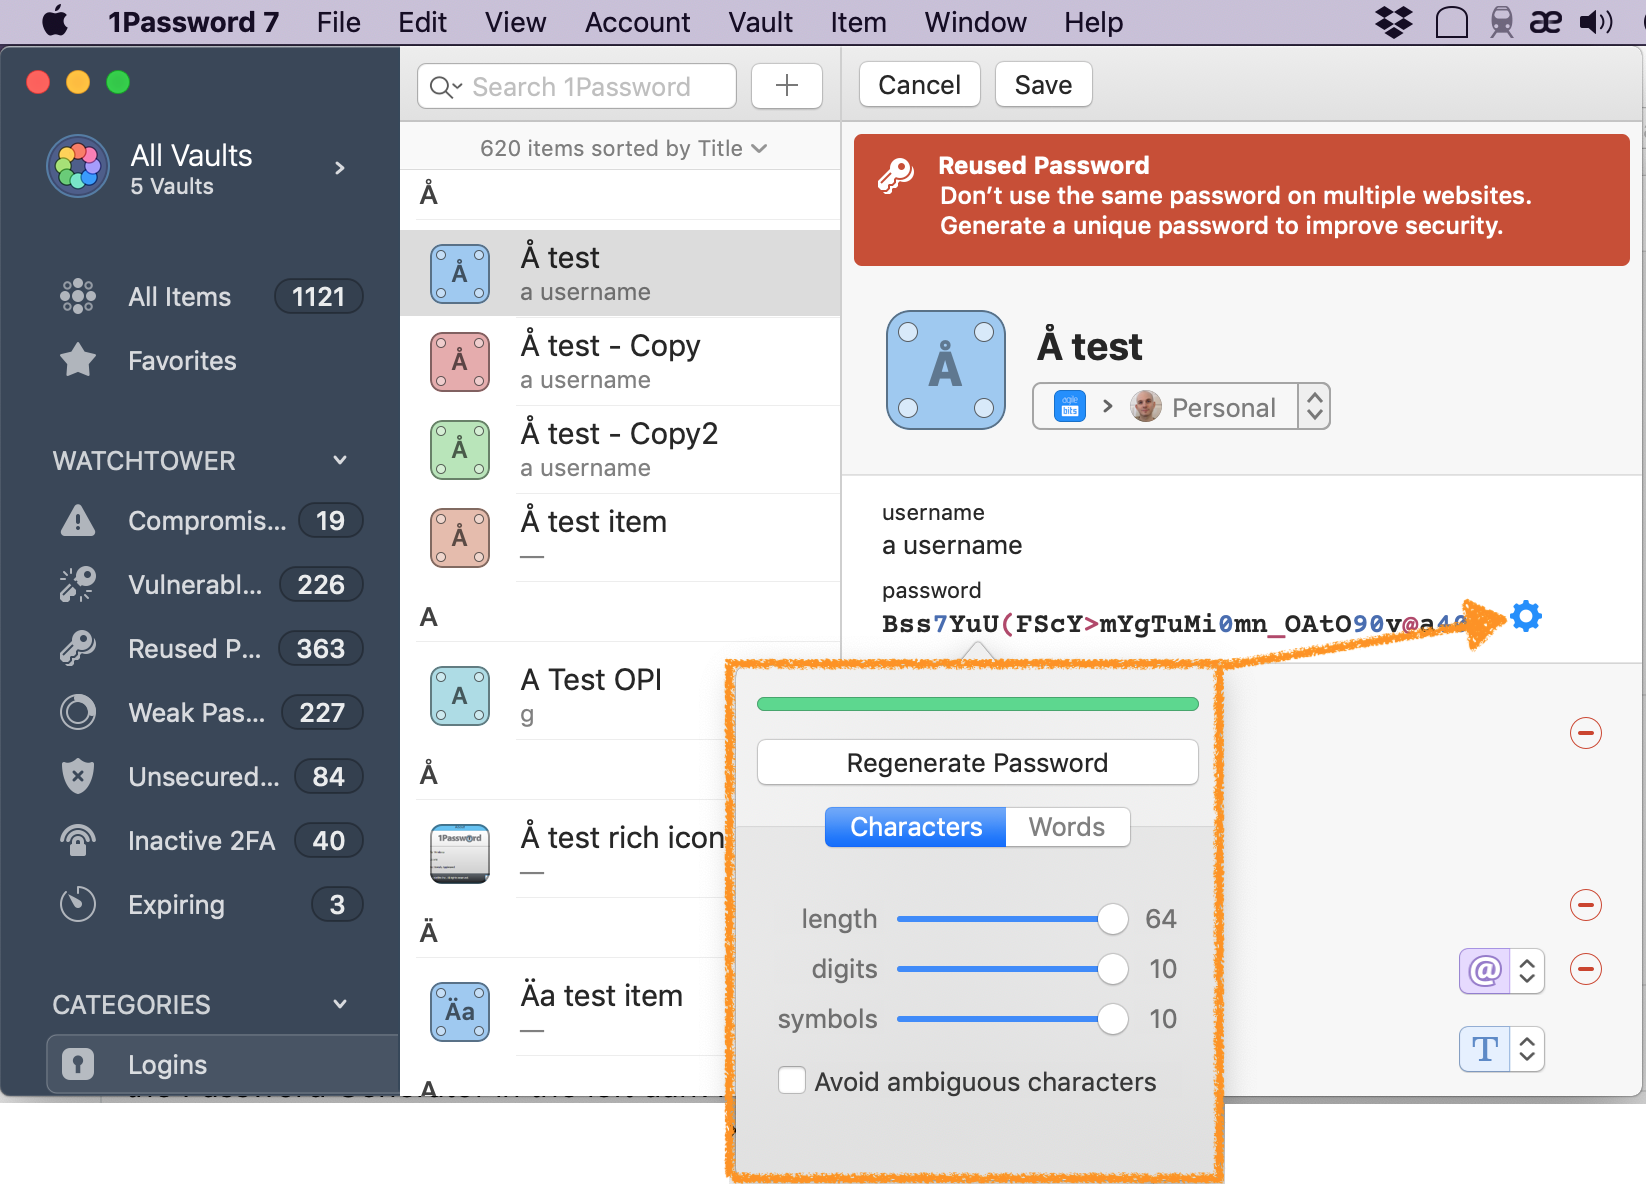Collapse the Watchtower section
The image size is (1646, 1184).
click(340, 460)
